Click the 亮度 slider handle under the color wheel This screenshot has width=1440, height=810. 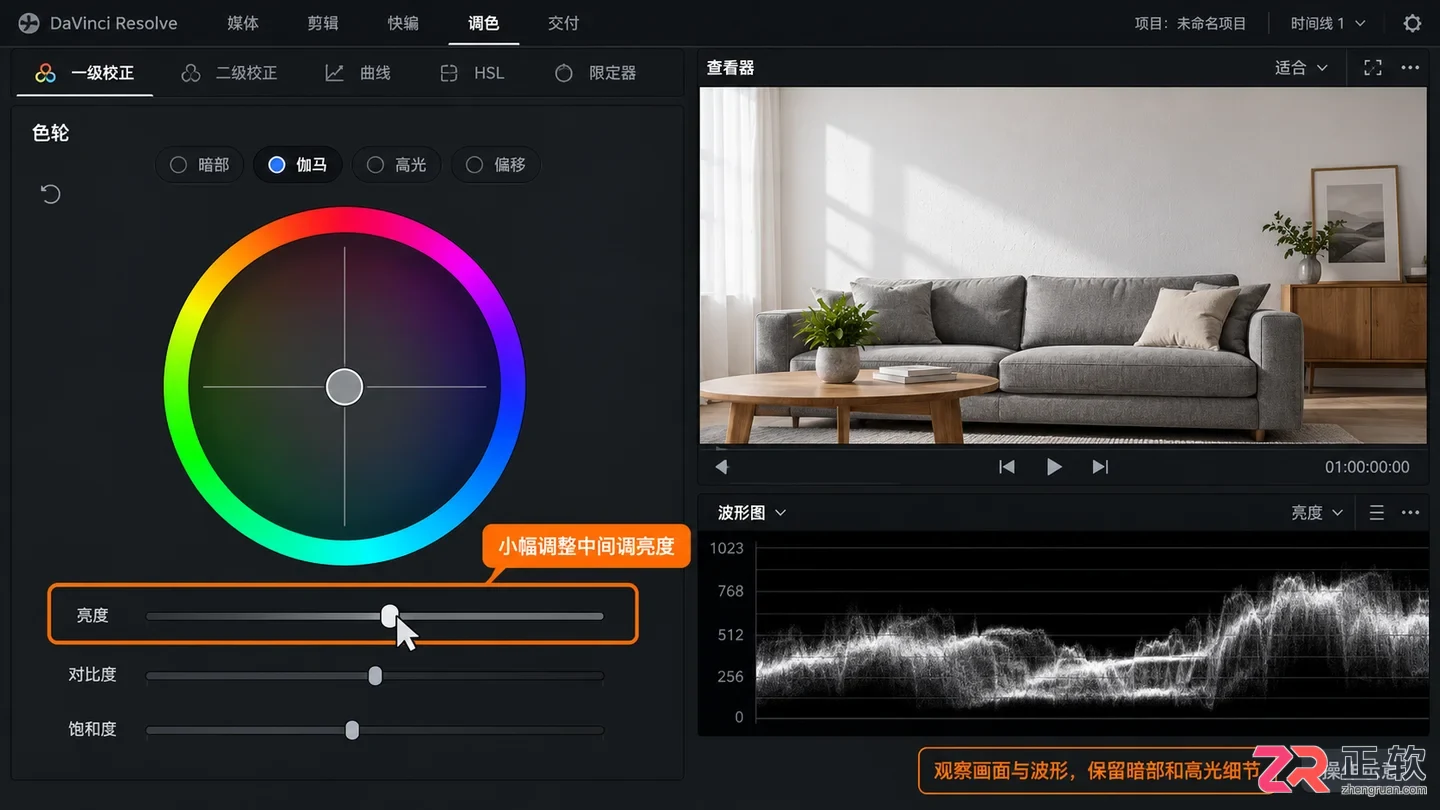pos(390,616)
